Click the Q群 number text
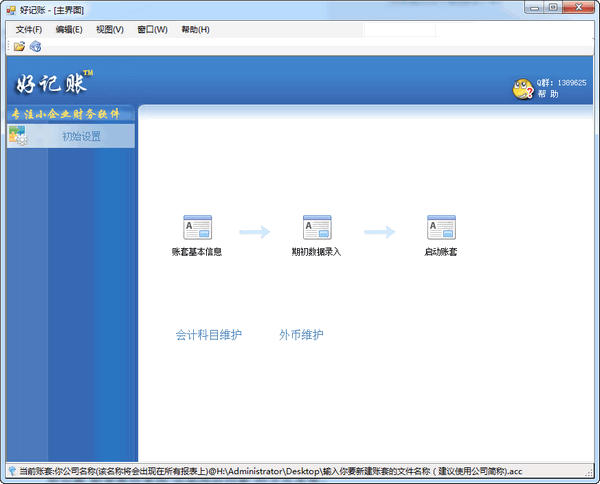Image resolution: width=600 pixels, height=484 pixels. point(561,83)
